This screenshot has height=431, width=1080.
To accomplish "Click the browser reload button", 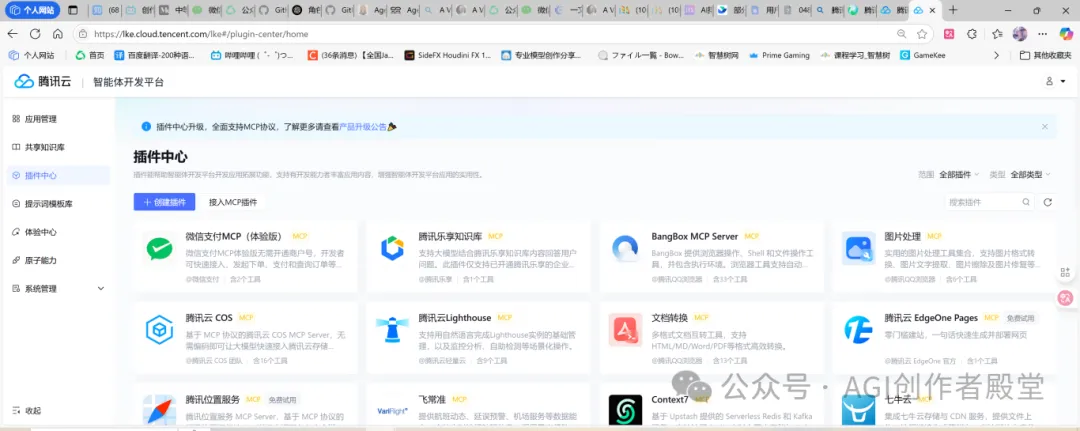I will [35, 34].
